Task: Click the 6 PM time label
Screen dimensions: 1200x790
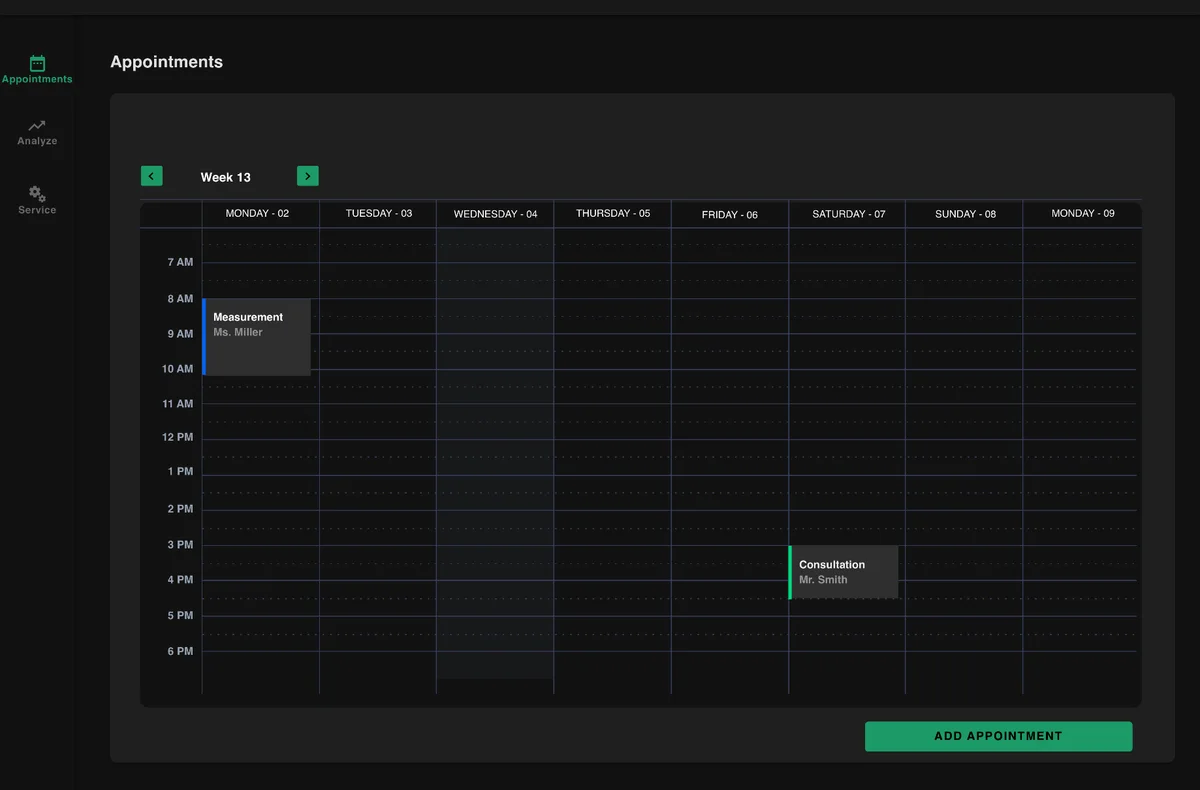Action: pos(181,651)
